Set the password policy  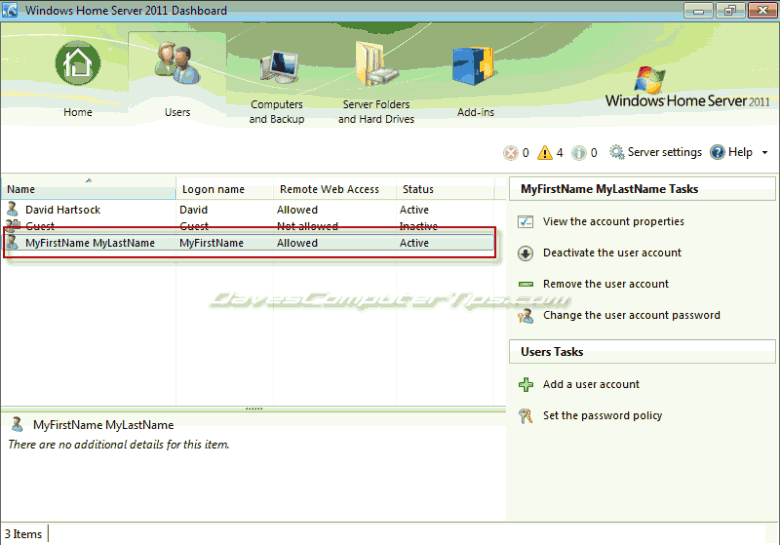(602, 416)
